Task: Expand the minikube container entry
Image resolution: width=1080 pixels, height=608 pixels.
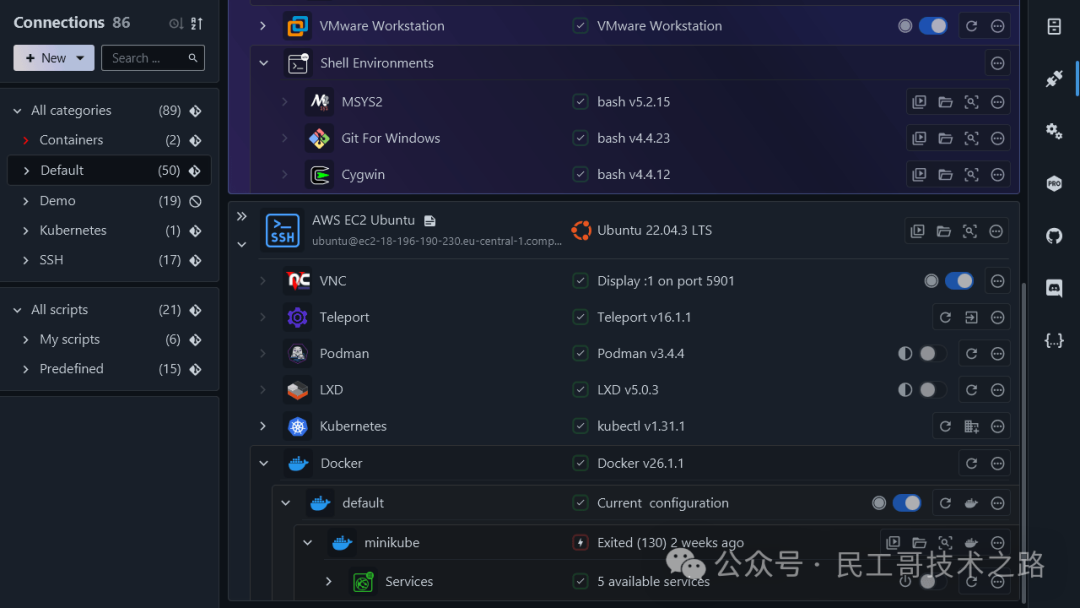Action: pyautogui.click(x=307, y=542)
